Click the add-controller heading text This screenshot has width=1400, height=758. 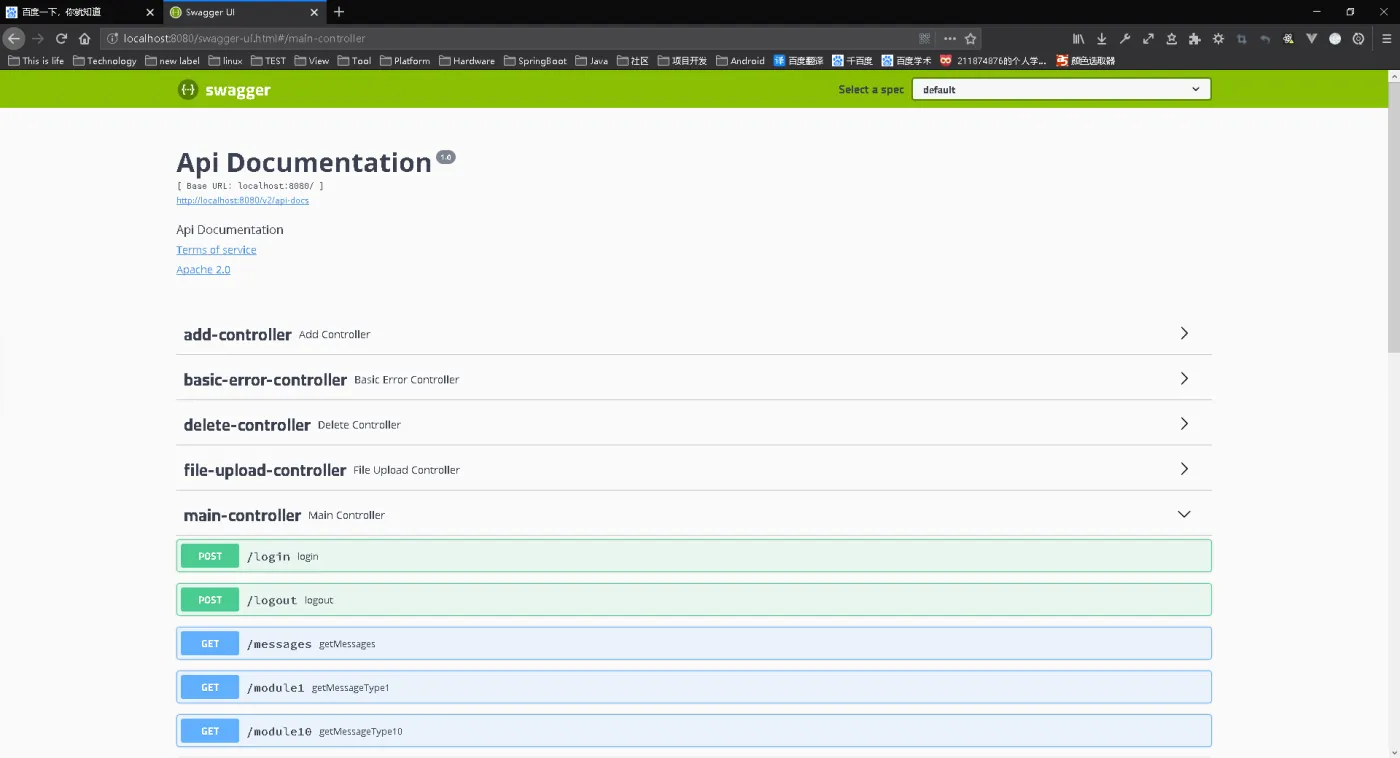[237, 334]
